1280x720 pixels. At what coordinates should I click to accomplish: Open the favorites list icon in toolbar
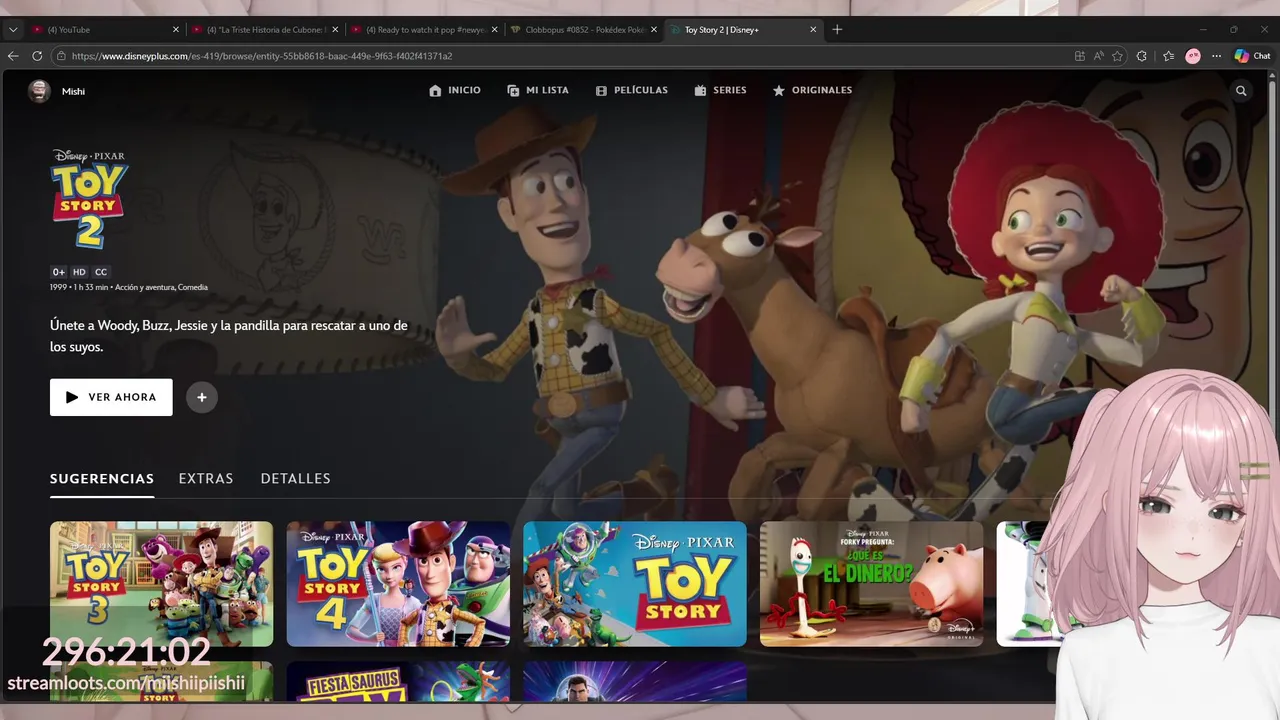tap(1168, 56)
